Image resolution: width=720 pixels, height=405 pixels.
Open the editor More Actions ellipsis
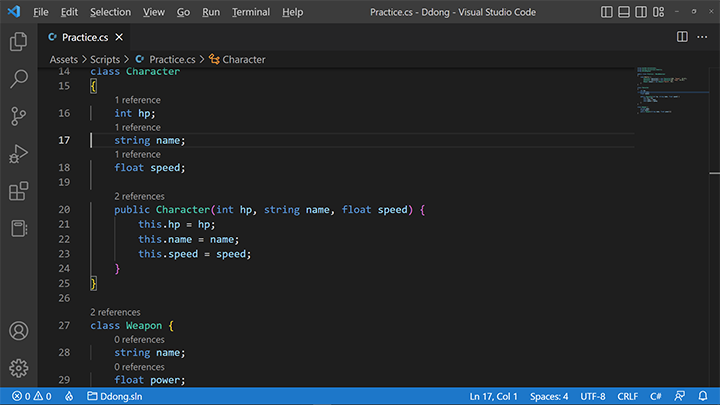(702, 37)
